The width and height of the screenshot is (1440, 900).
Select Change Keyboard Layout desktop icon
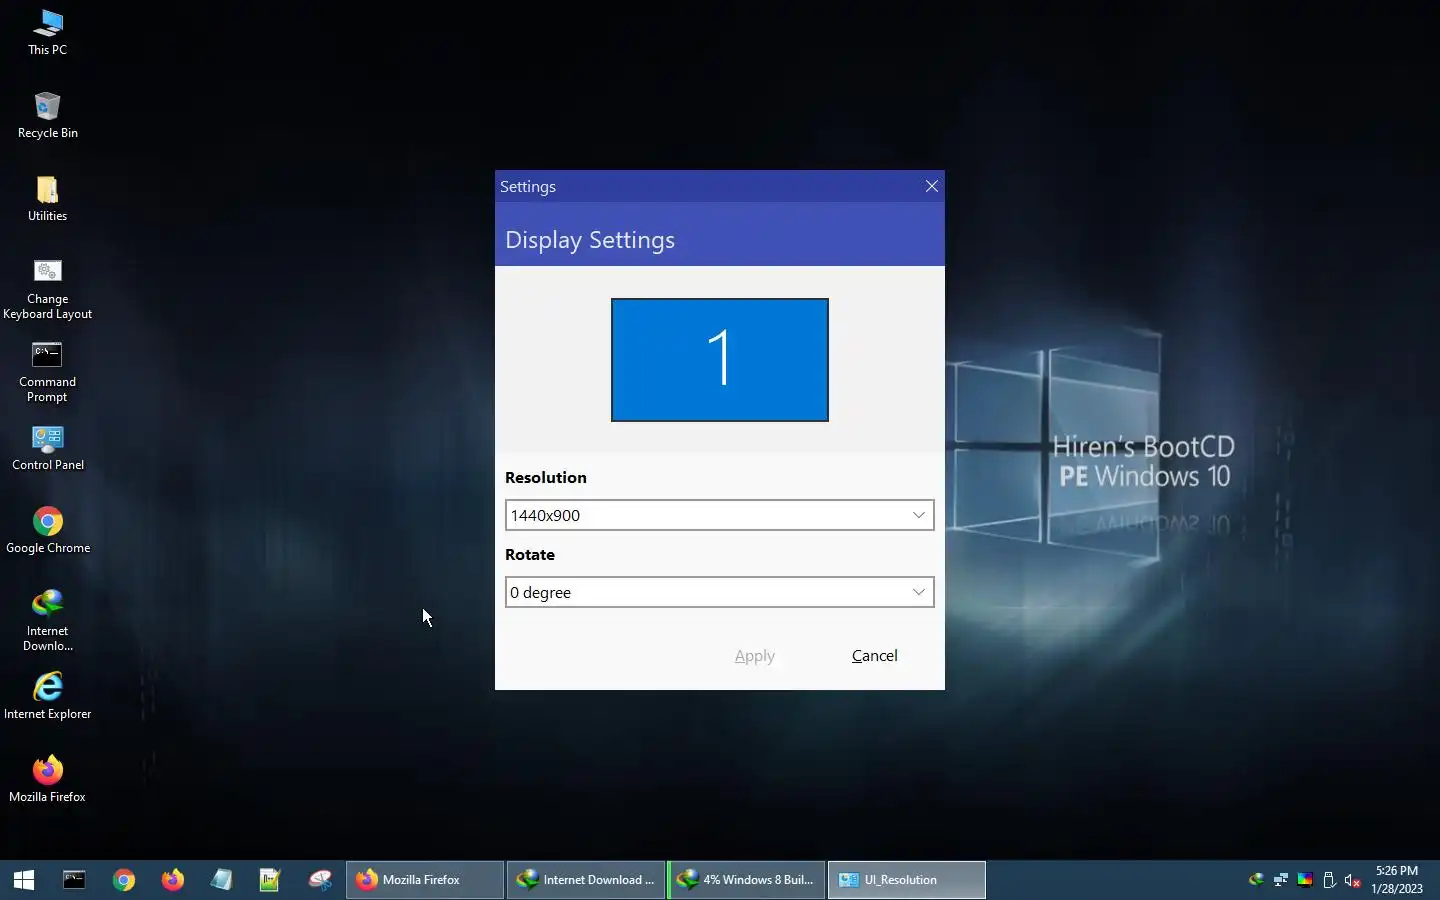[x=47, y=290]
